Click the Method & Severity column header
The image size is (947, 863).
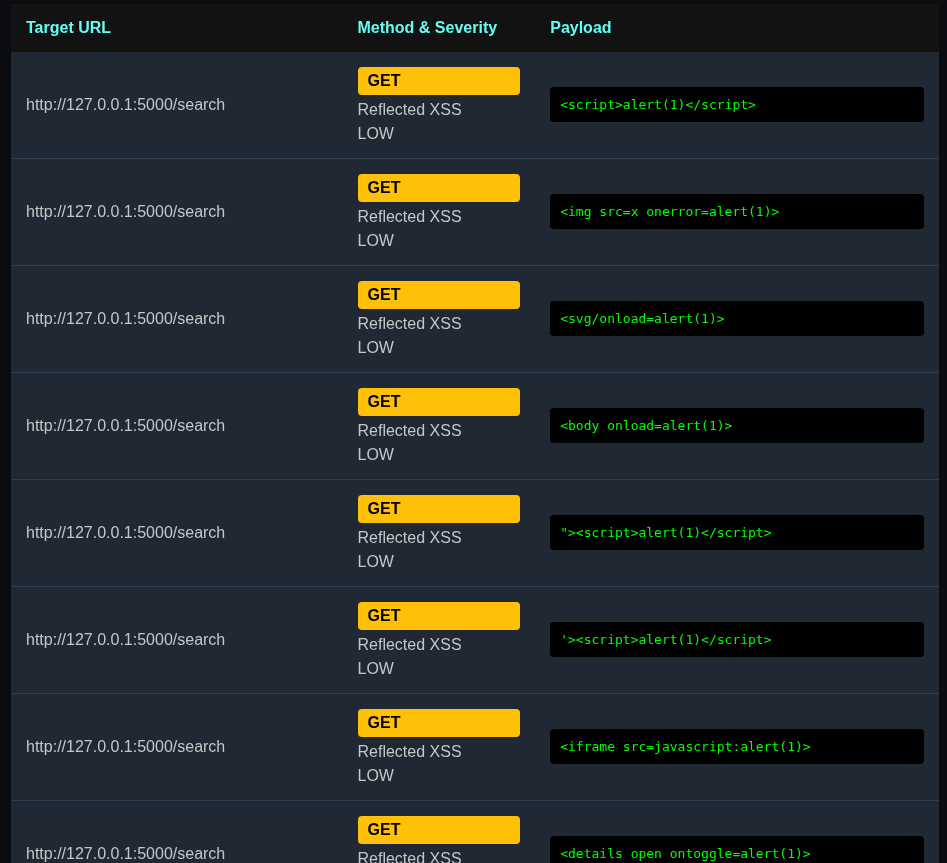[427, 28]
